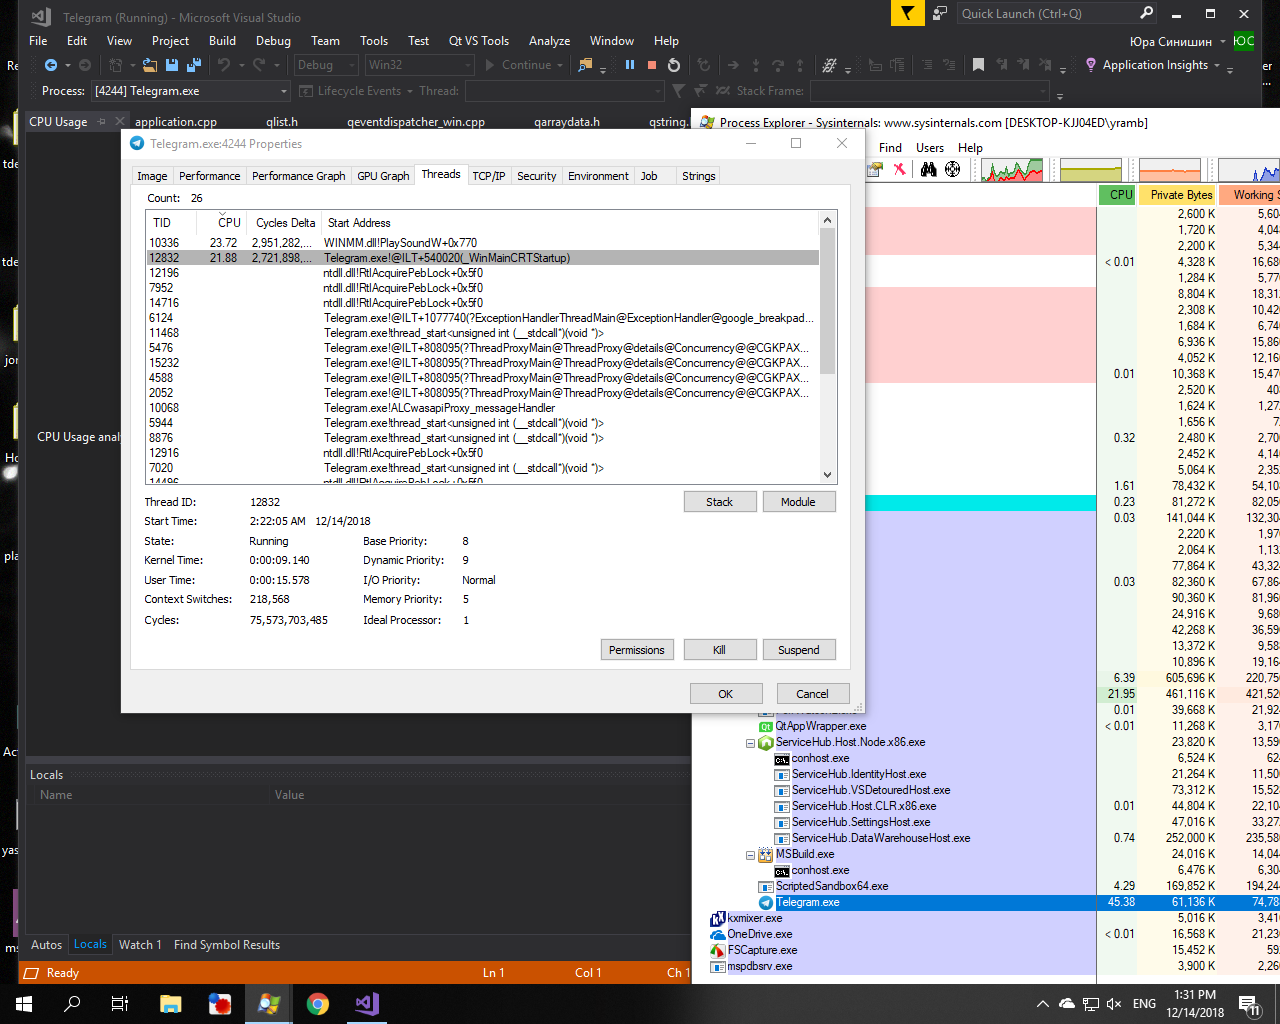Image resolution: width=1280 pixels, height=1024 pixels.
Task: Click the Visual Studio taskbar icon
Action: click(367, 1004)
